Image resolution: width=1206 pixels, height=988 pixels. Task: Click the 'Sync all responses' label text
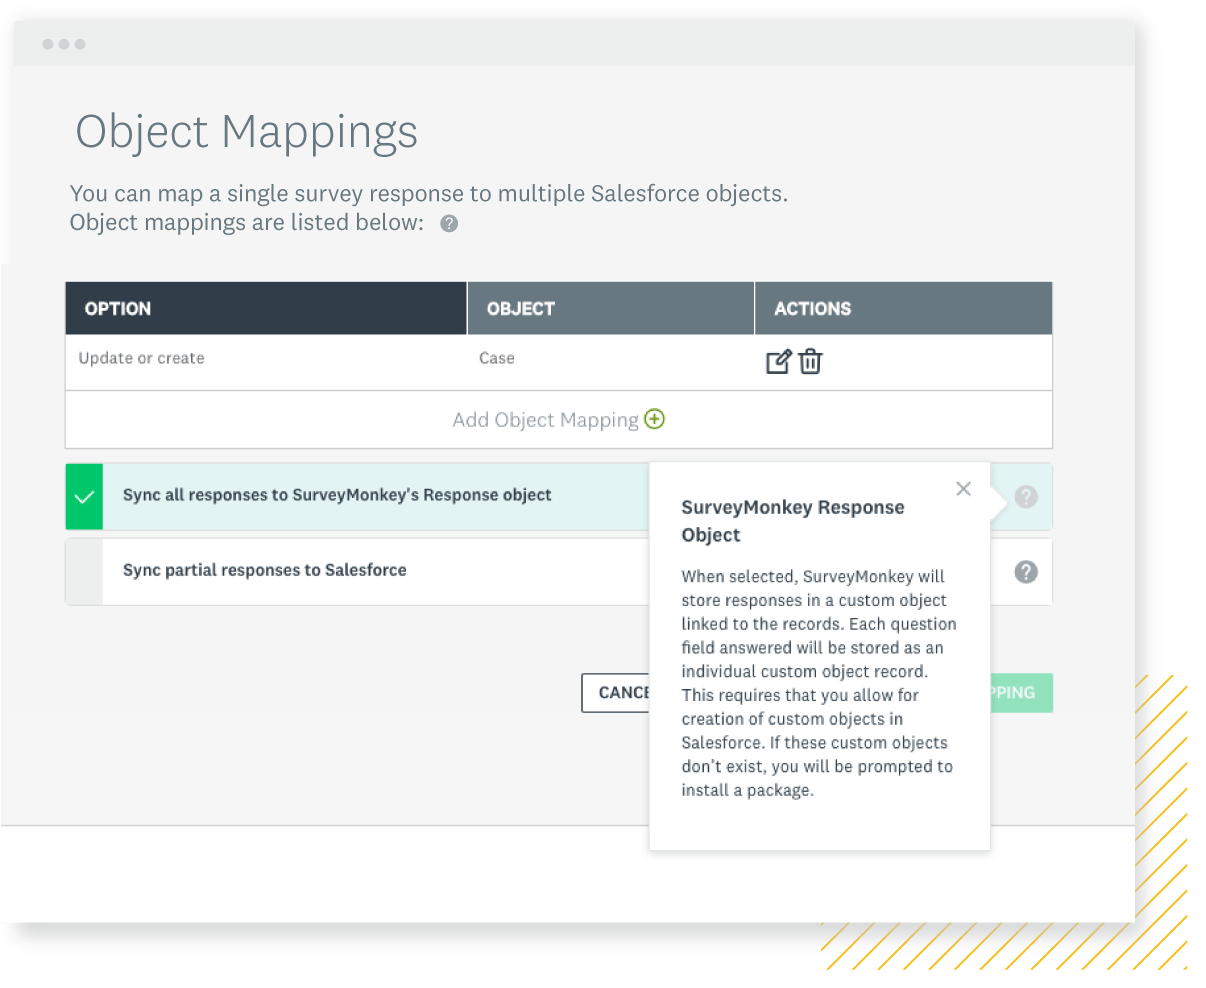pyautogui.click(x=337, y=495)
